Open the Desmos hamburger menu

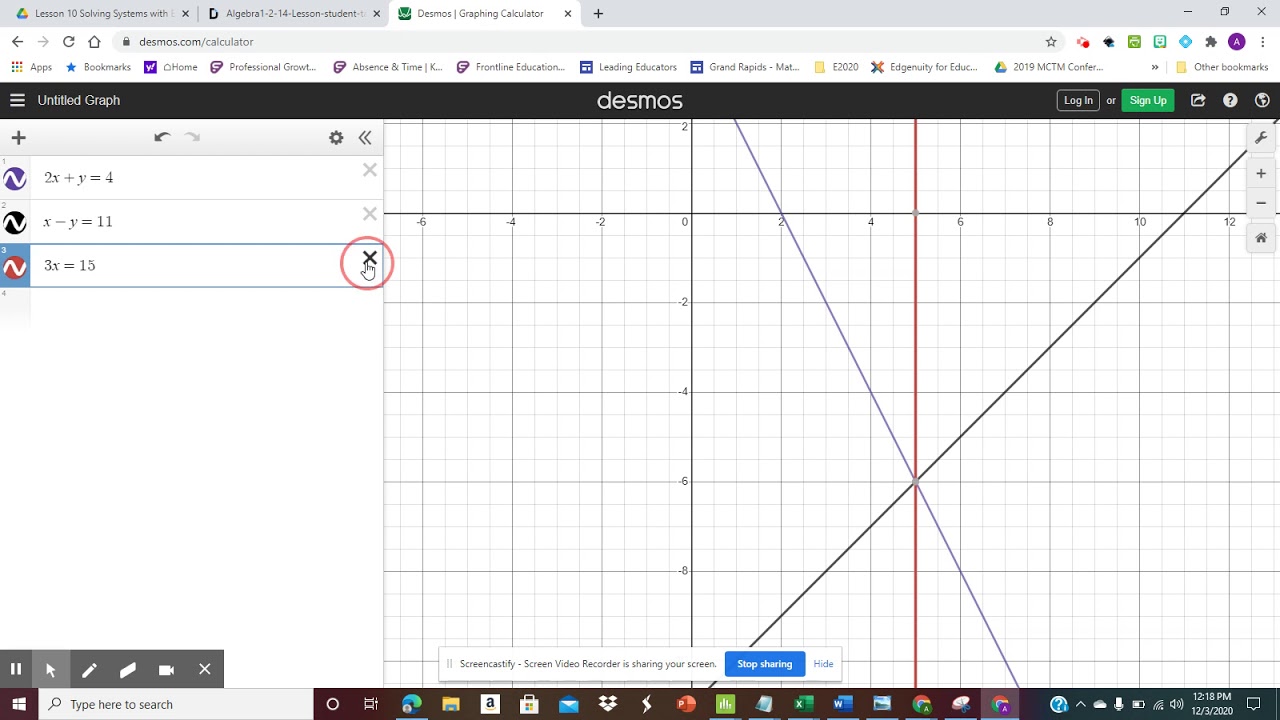pyautogui.click(x=17, y=100)
